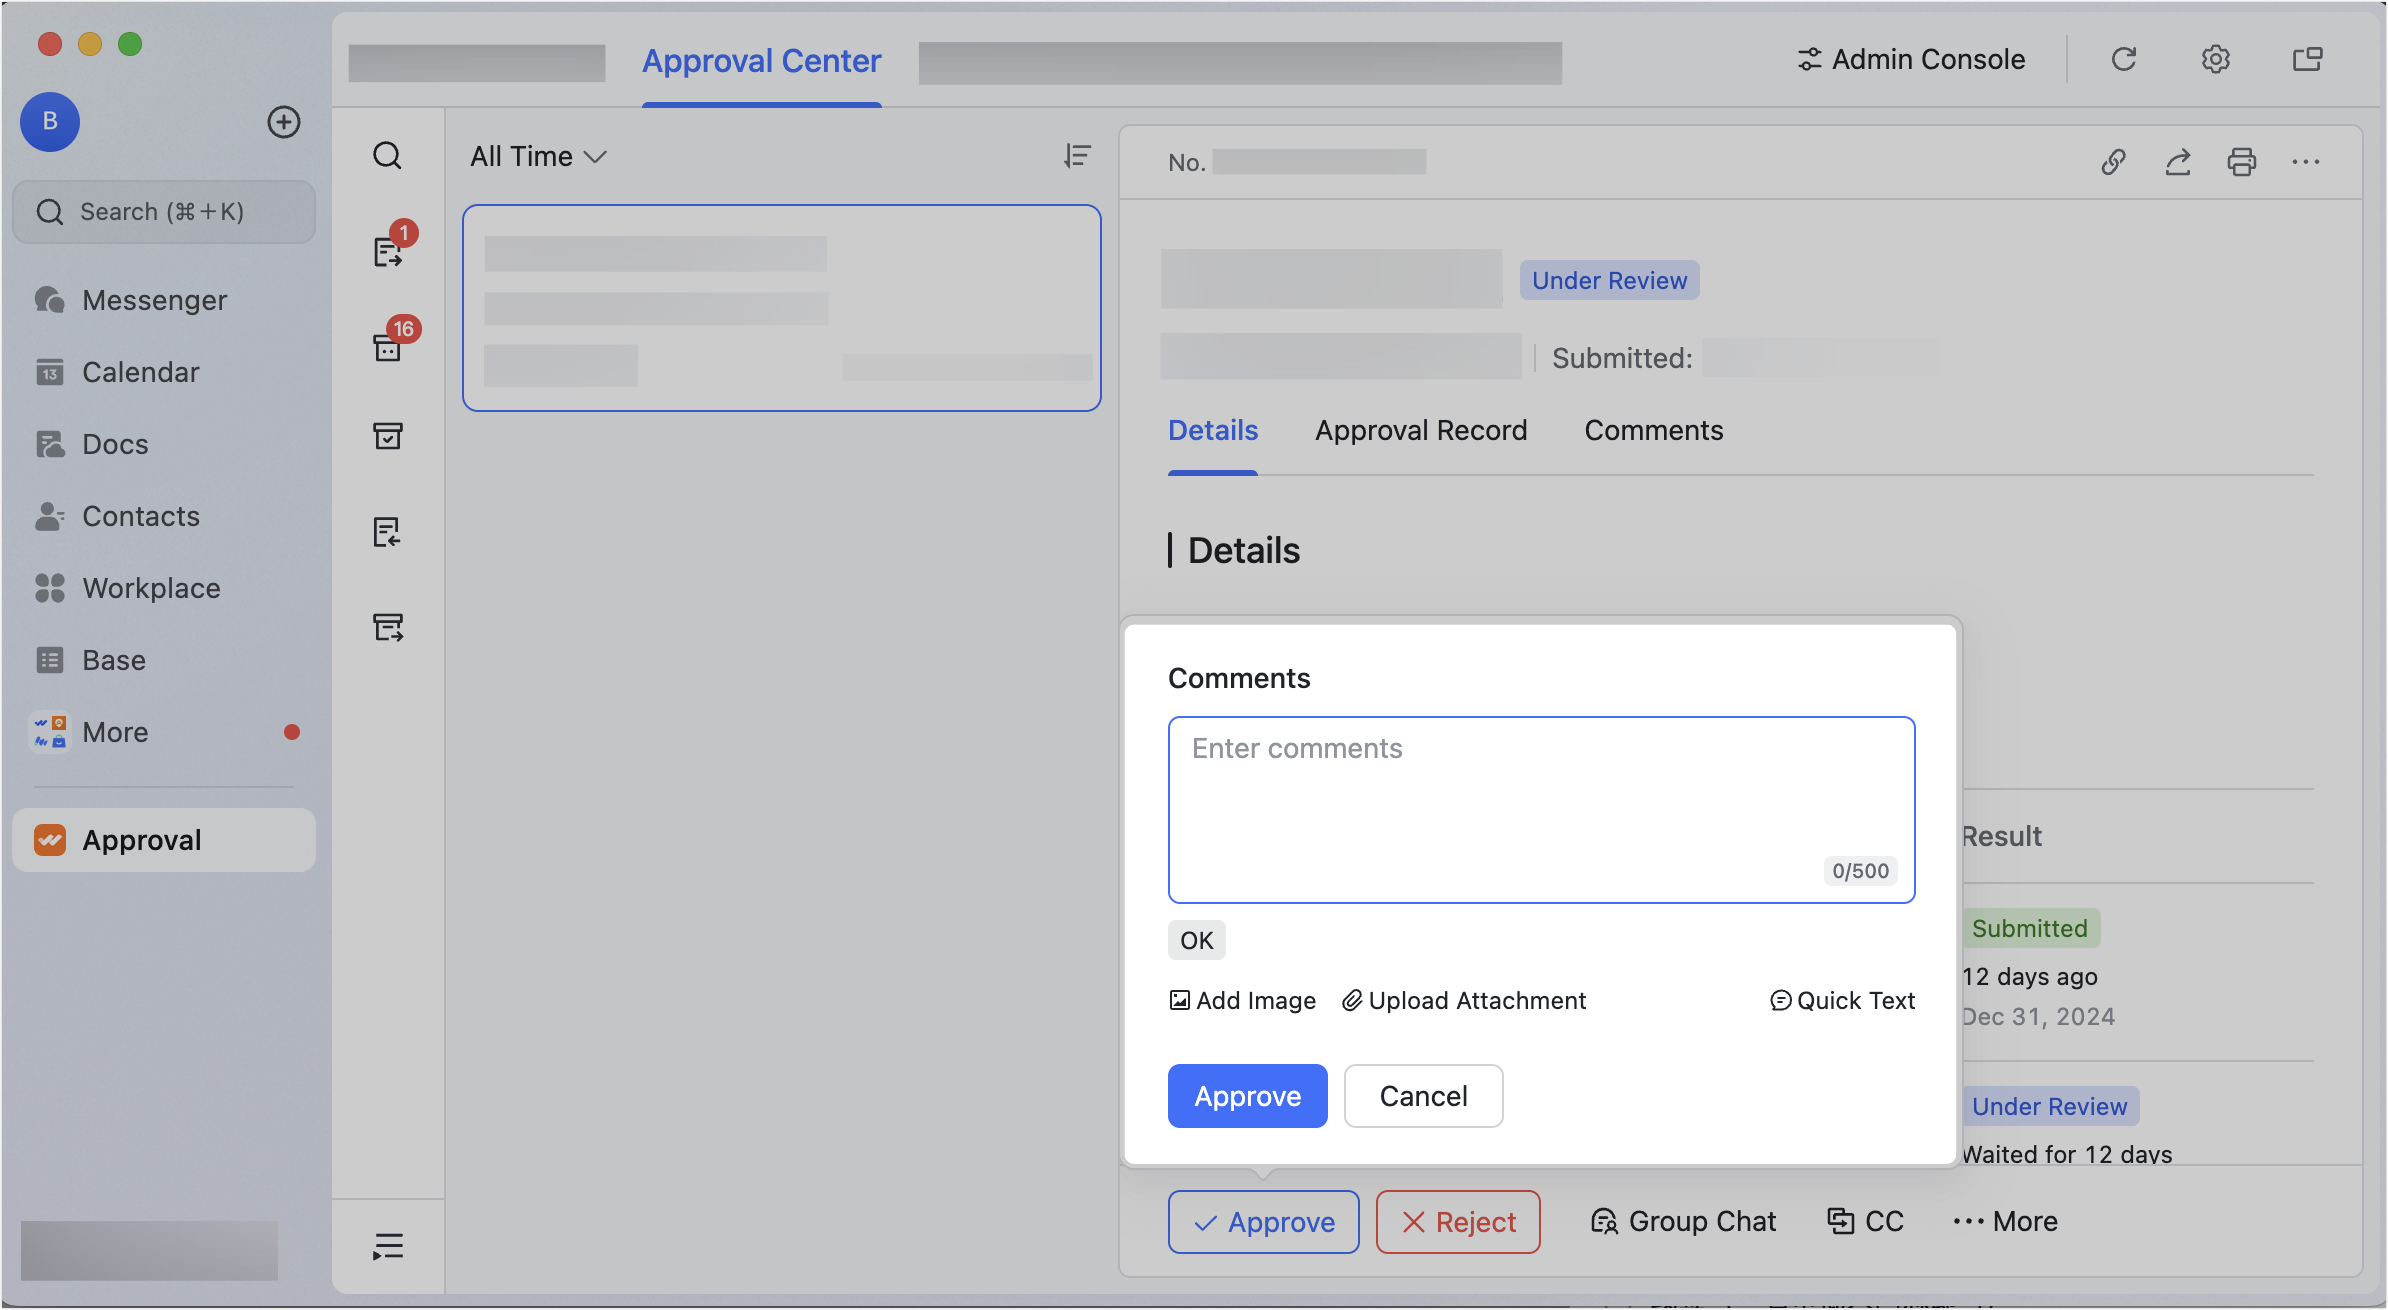The width and height of the screenshot is (2388, 1310).
Task: Open the approval search magnifier icon
Action: point(388,156)
